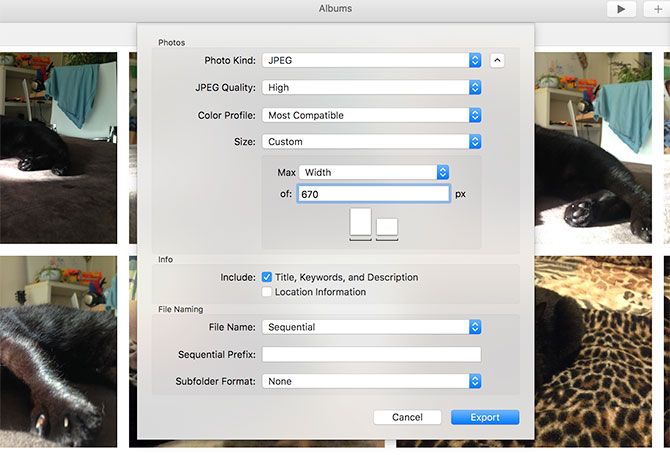Enable the Location Information checkbox
670x455 pixels.
click(x=267, y=292)
